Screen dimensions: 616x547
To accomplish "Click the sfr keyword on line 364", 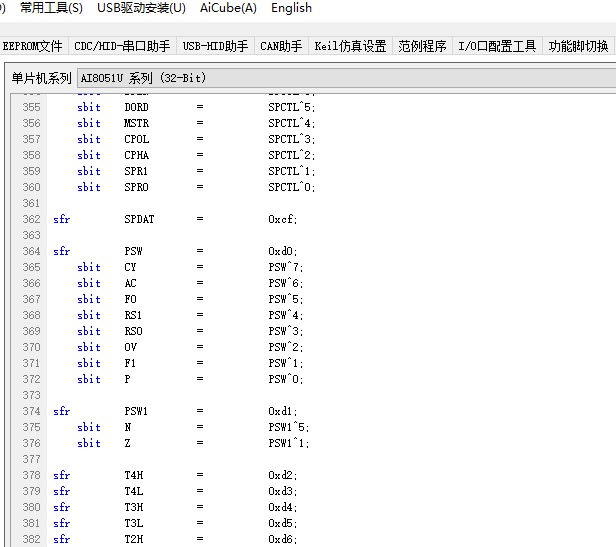I will (x=62, y=251).
